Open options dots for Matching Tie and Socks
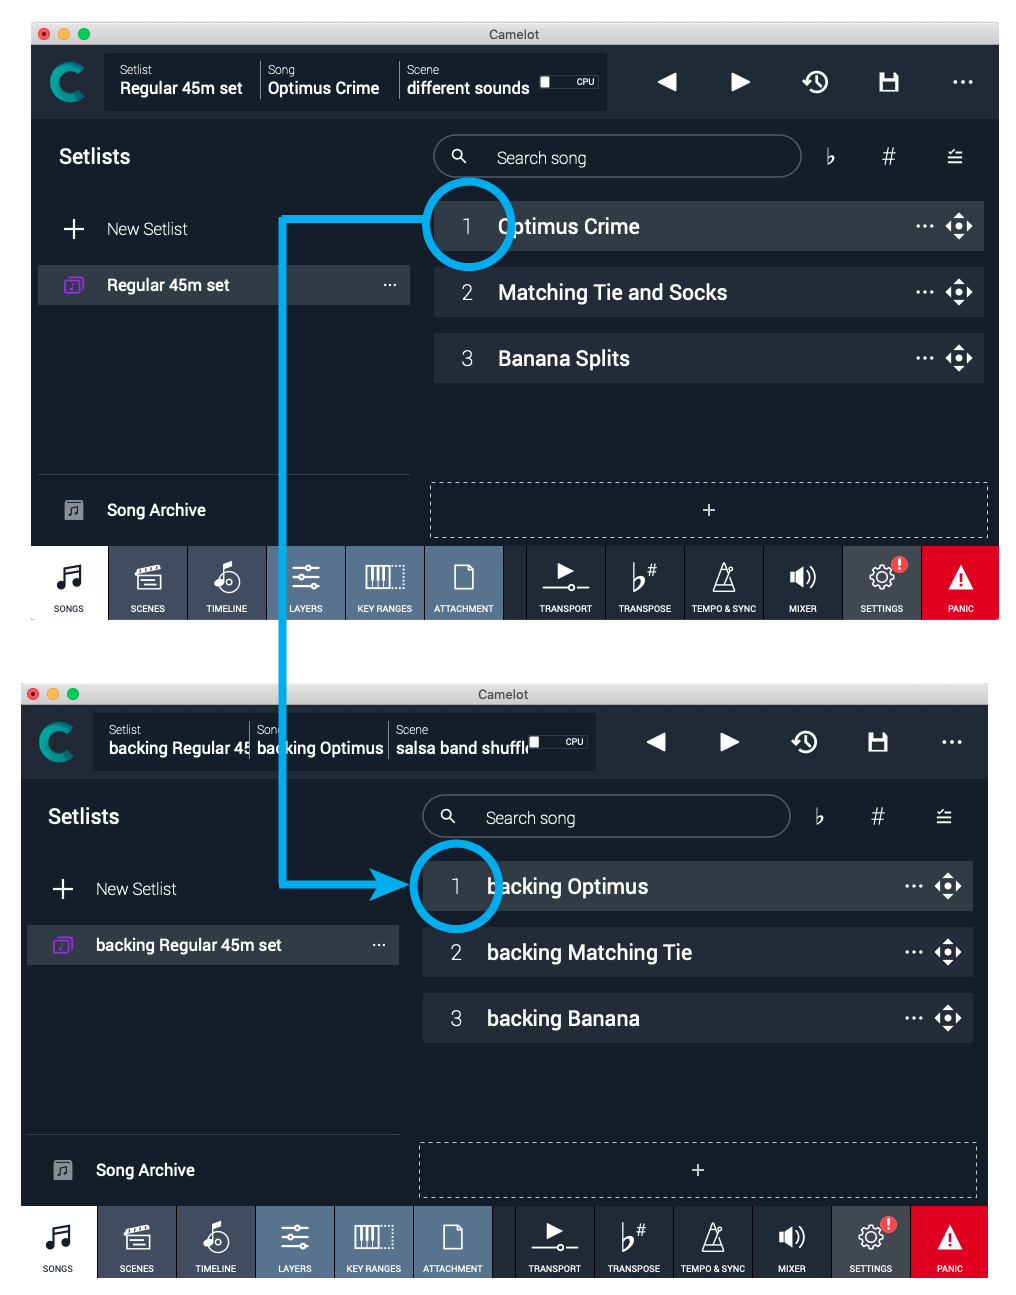The height and width of the screenshot is (1295, 1016). 925,292
